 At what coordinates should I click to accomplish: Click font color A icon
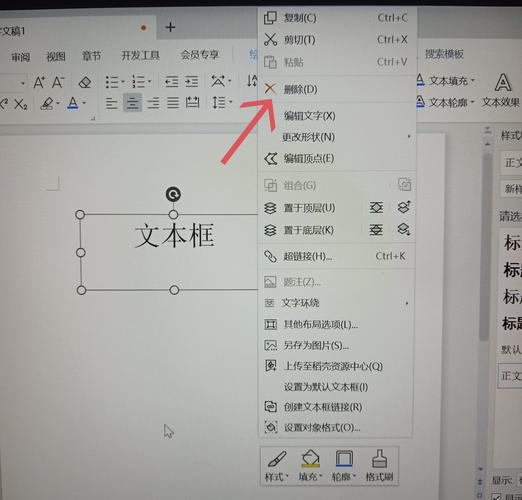pos(73,103)
